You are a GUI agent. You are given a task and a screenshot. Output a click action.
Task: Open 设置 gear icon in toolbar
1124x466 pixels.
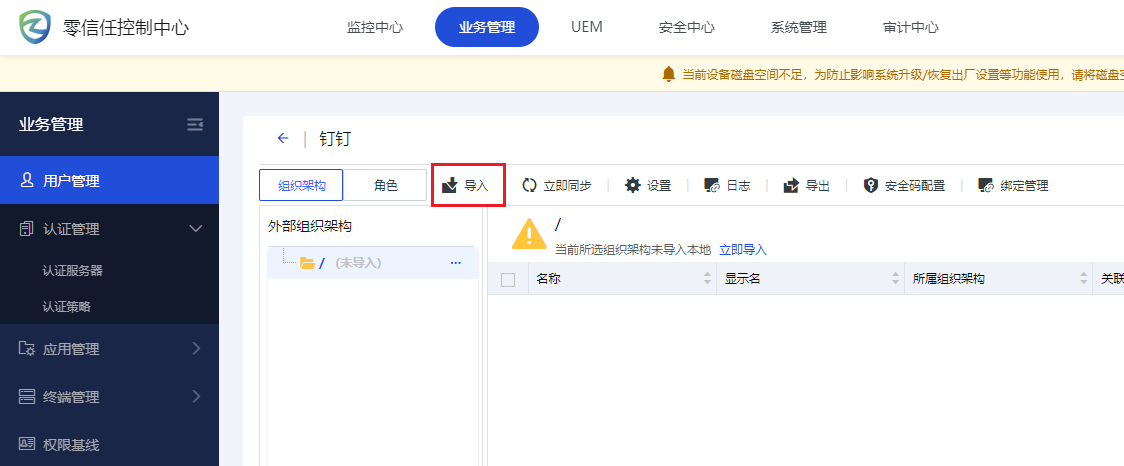pyautogui.click(x=632, y=185)
